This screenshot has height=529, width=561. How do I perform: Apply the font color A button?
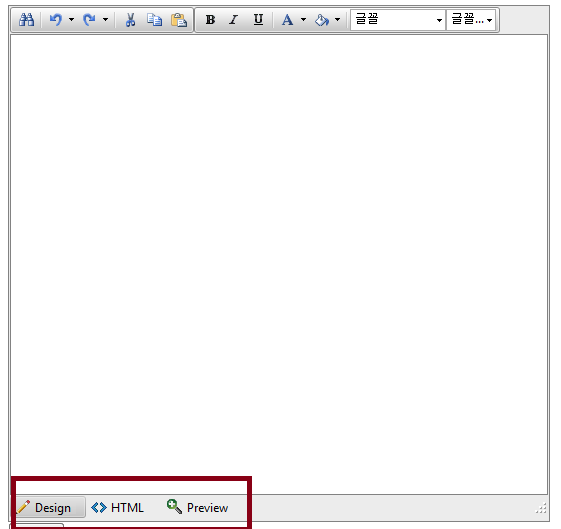pyautogui.click(x=287, y=20)
